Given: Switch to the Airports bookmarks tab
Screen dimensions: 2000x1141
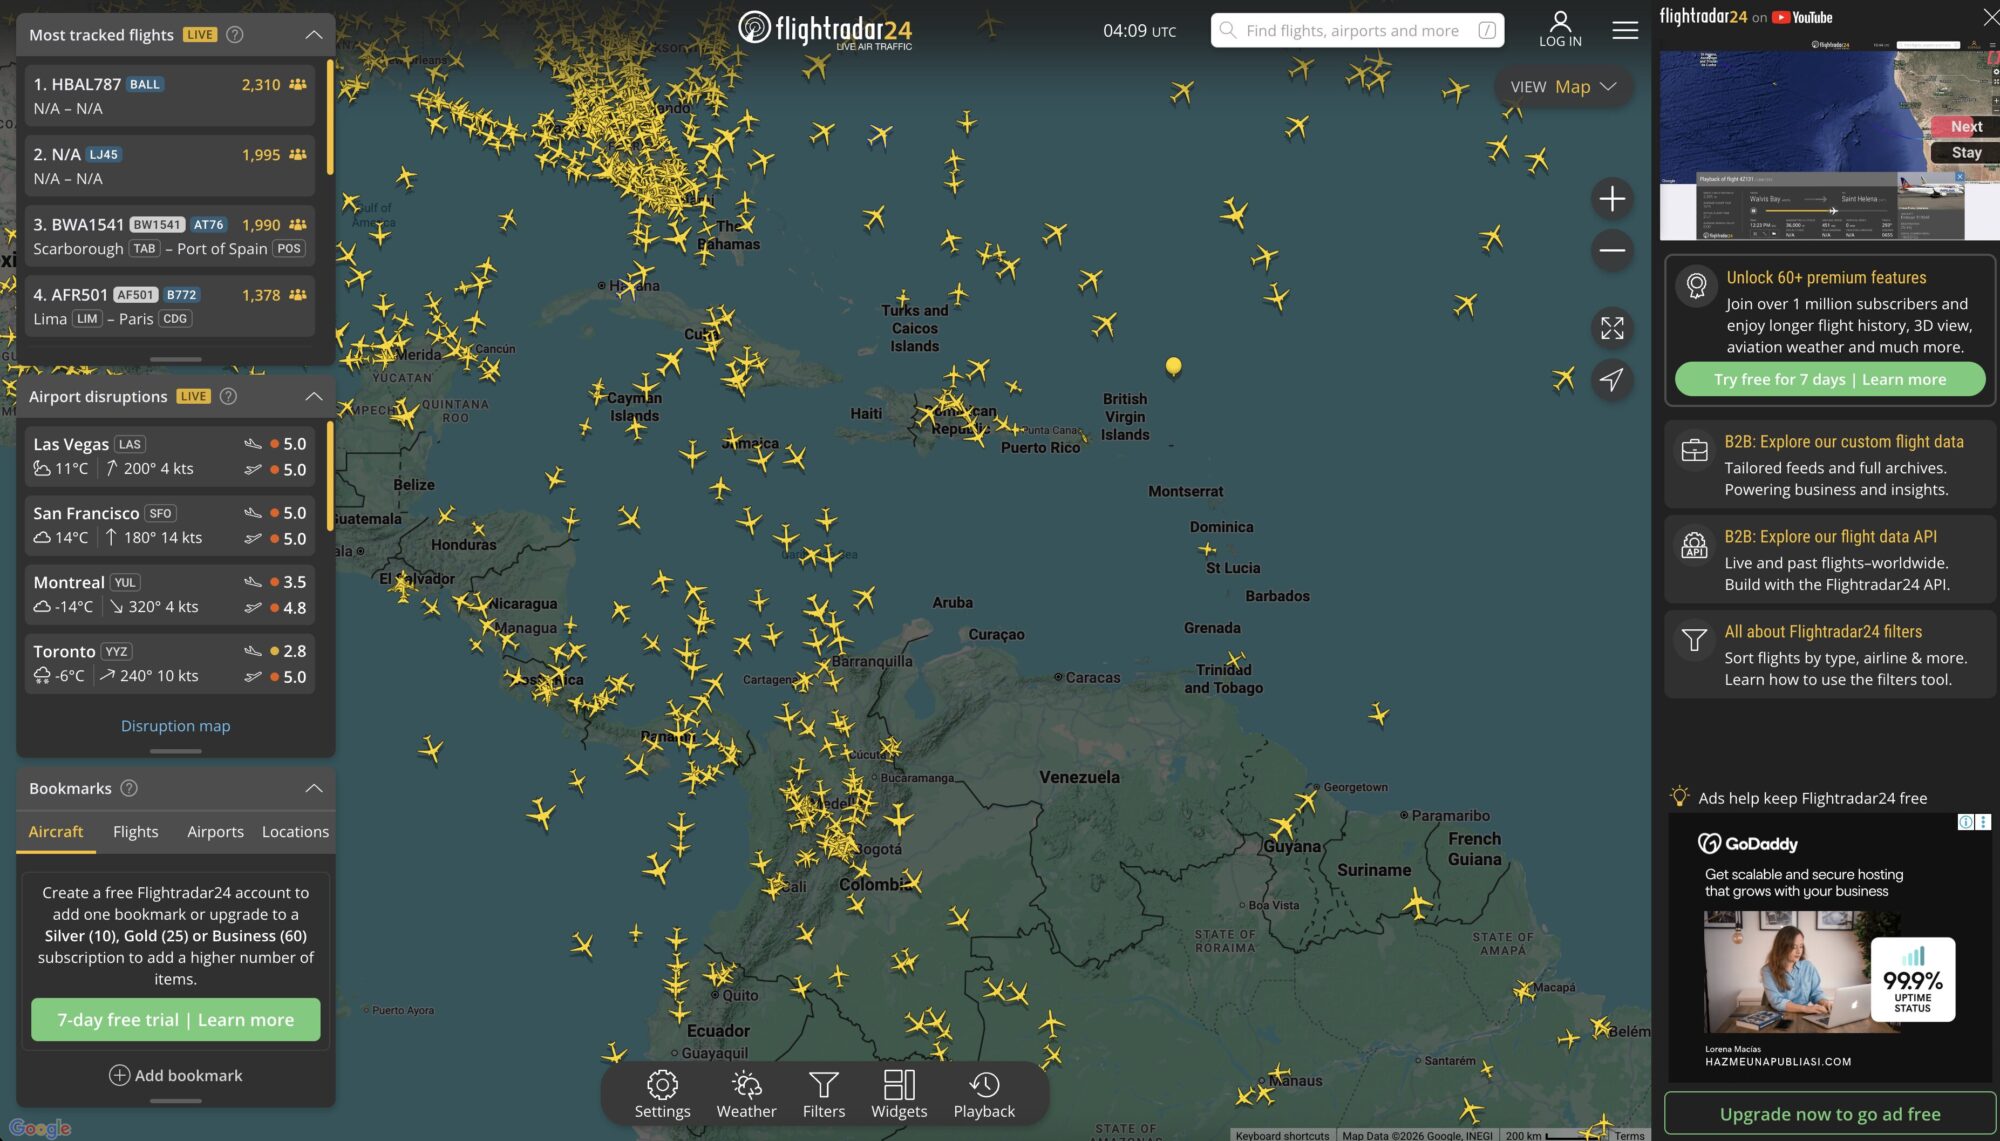Looking at the screenshot, I should [215, 832].
